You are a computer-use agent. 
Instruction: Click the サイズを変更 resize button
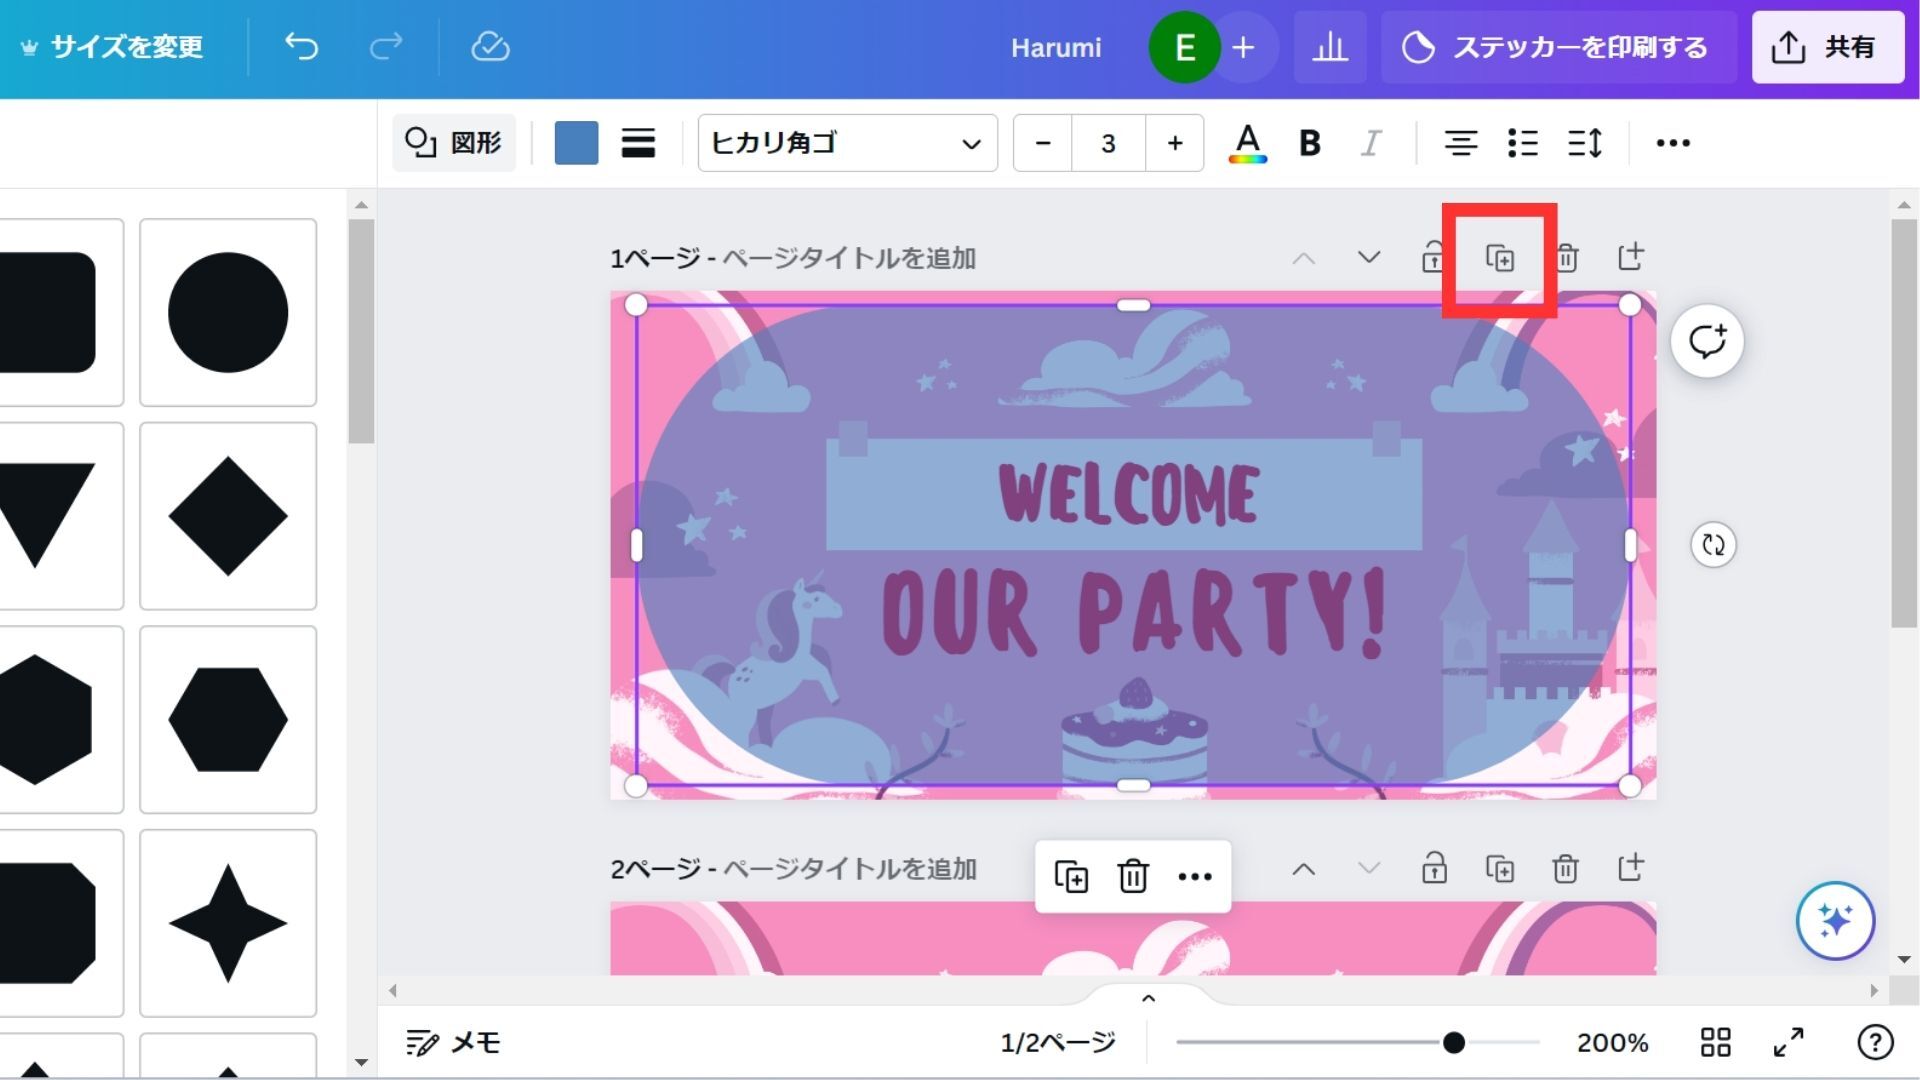(111, 47)
